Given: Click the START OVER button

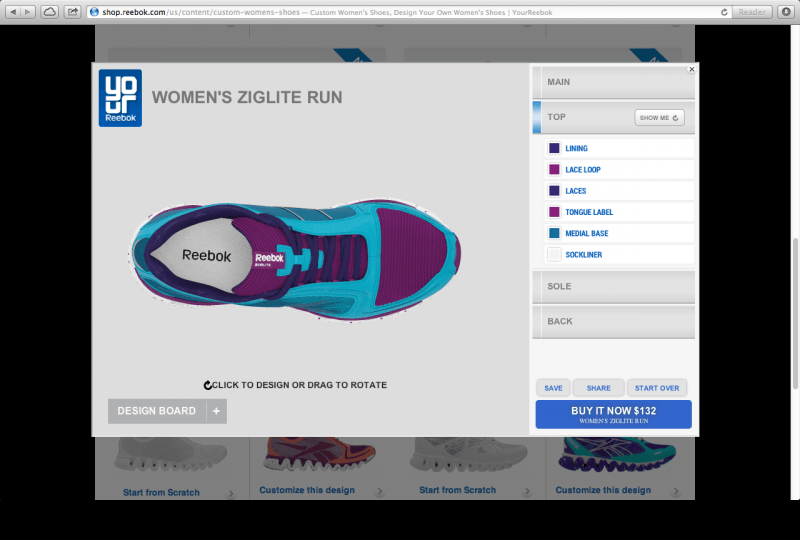Looking at the screenshot, I should [657, 388].
